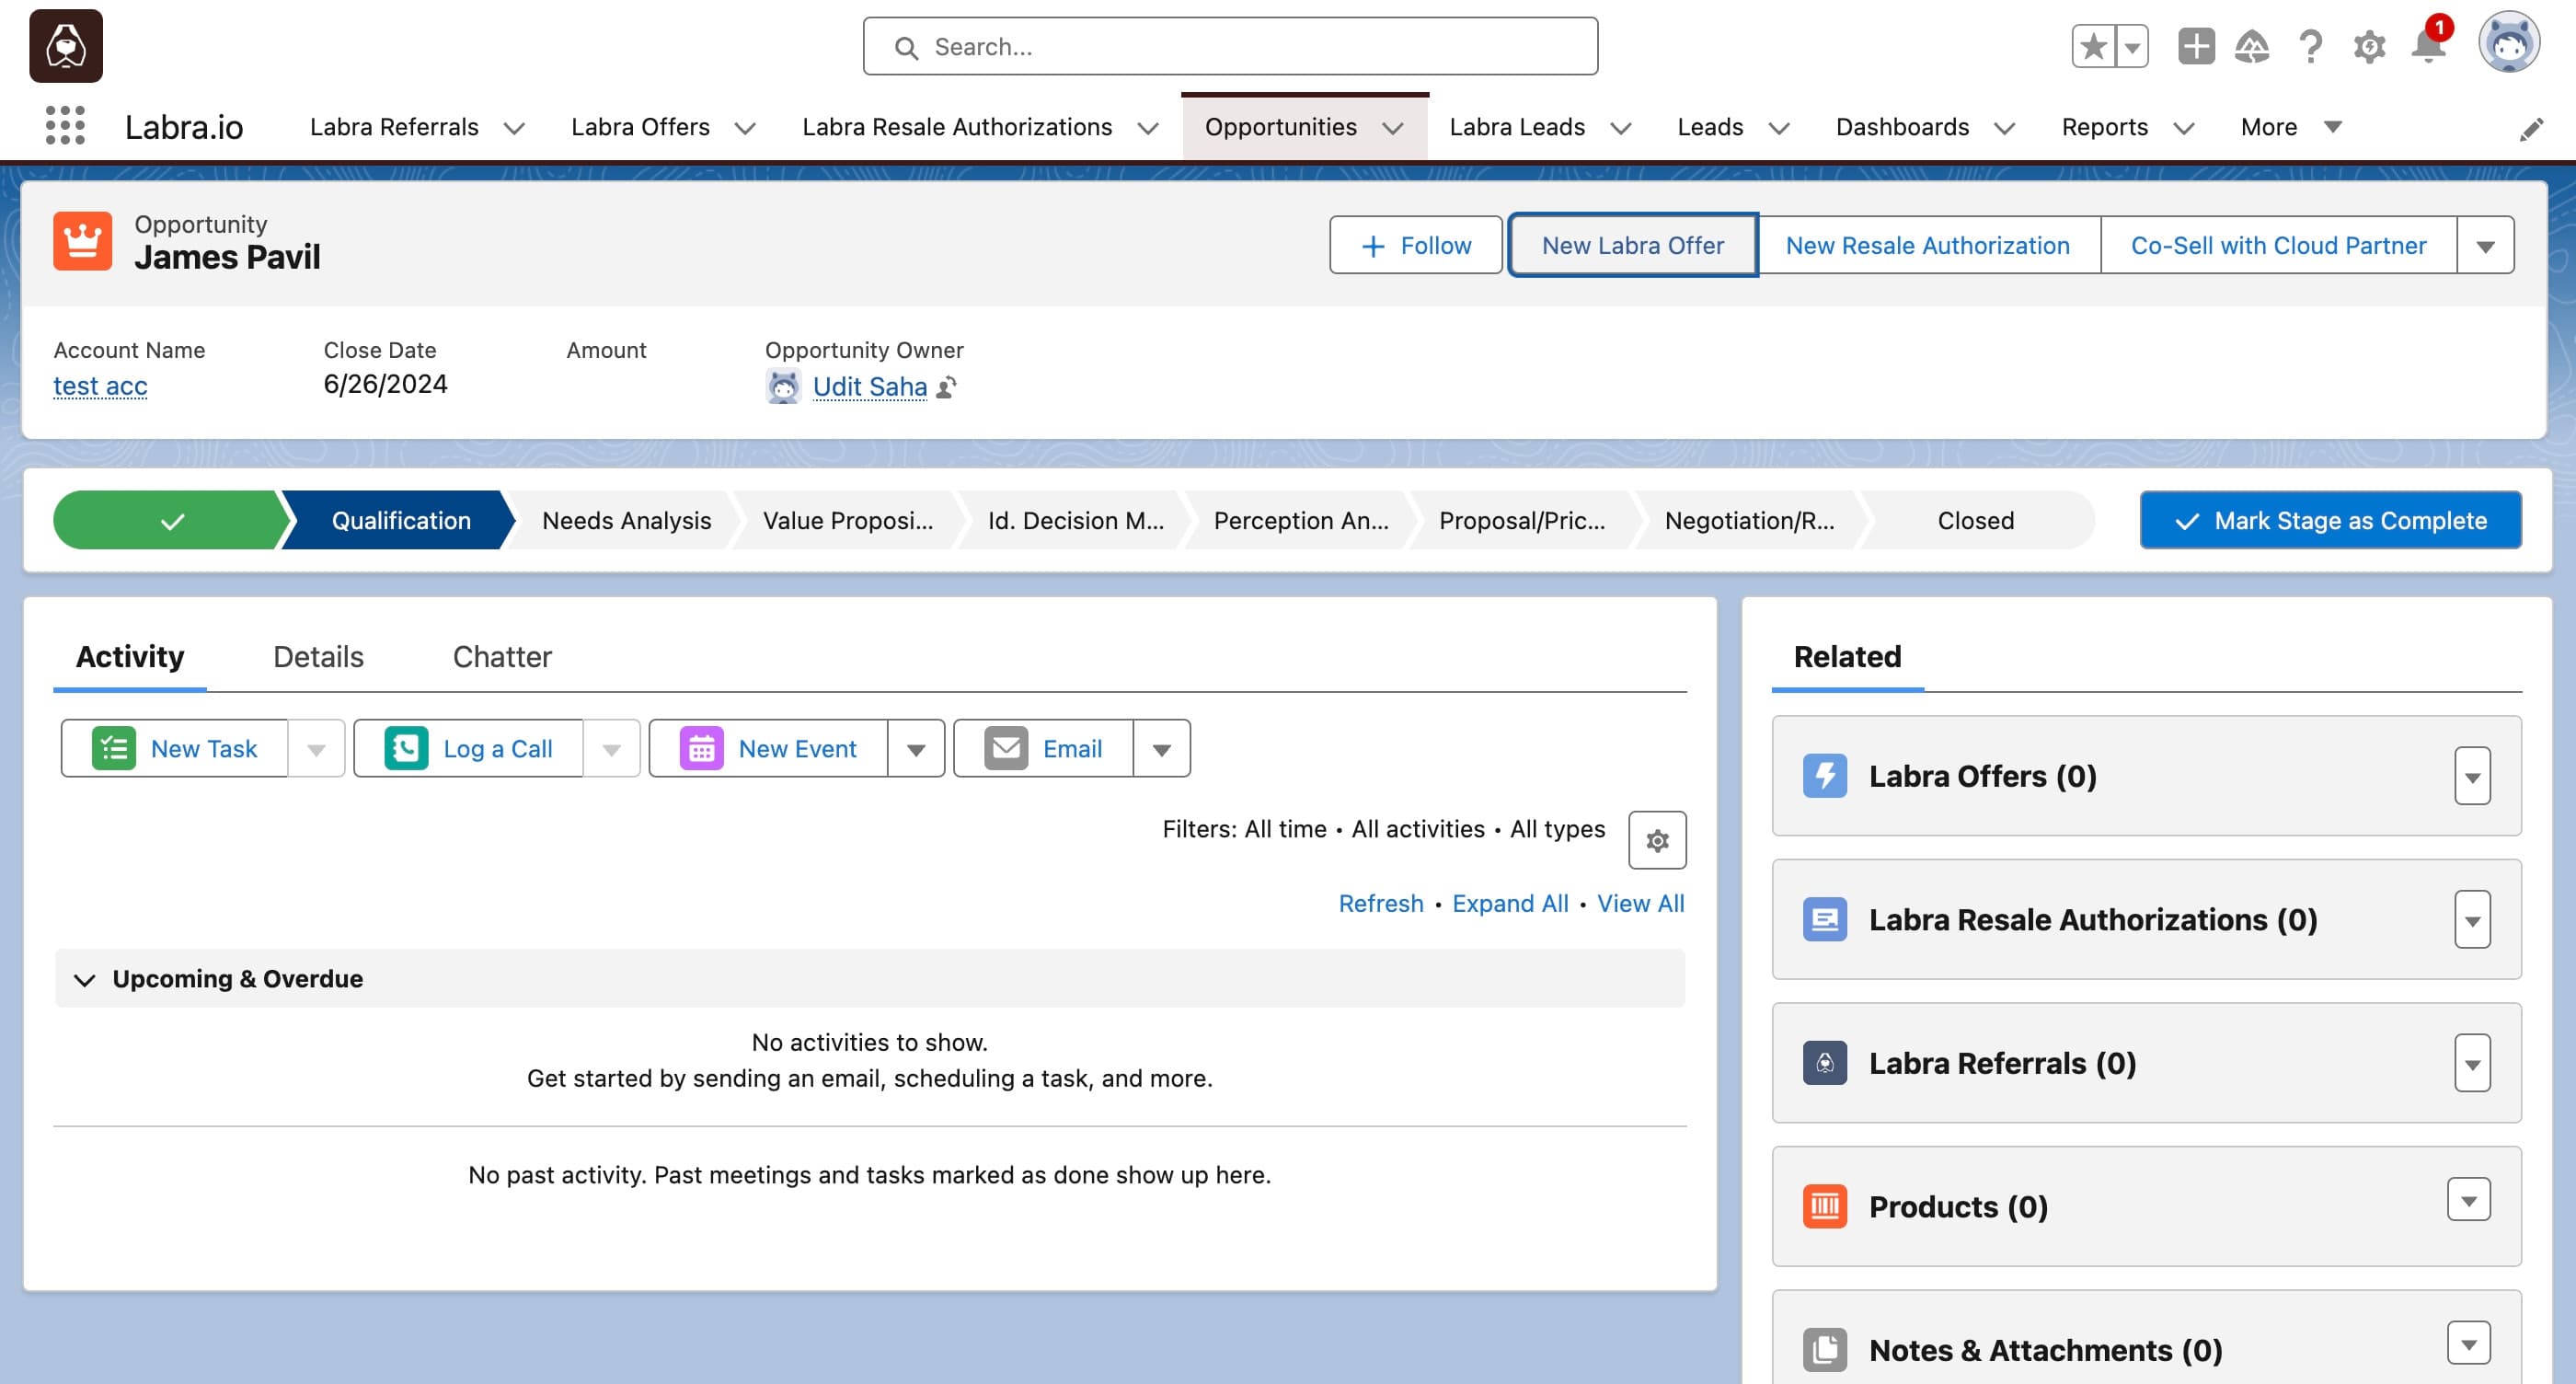
Task: Open New Task dropdown arrow
Action: pyautogui.click(x=316, y=748)
